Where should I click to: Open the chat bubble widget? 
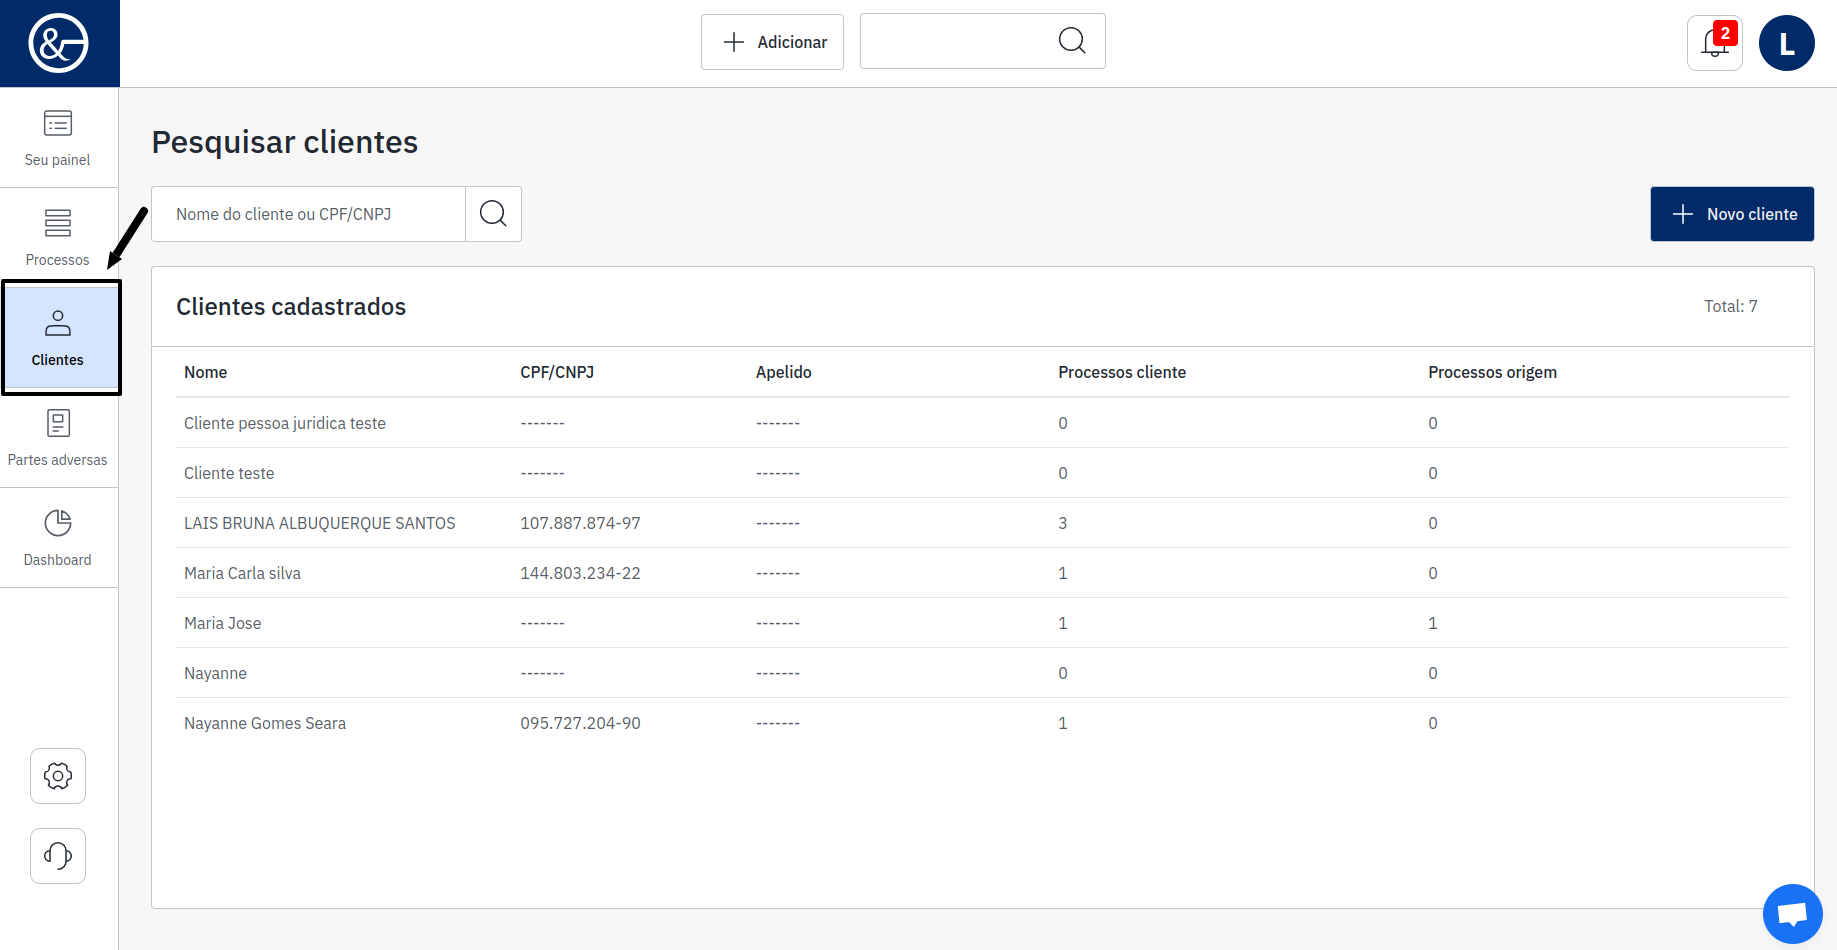[1793, 914]
